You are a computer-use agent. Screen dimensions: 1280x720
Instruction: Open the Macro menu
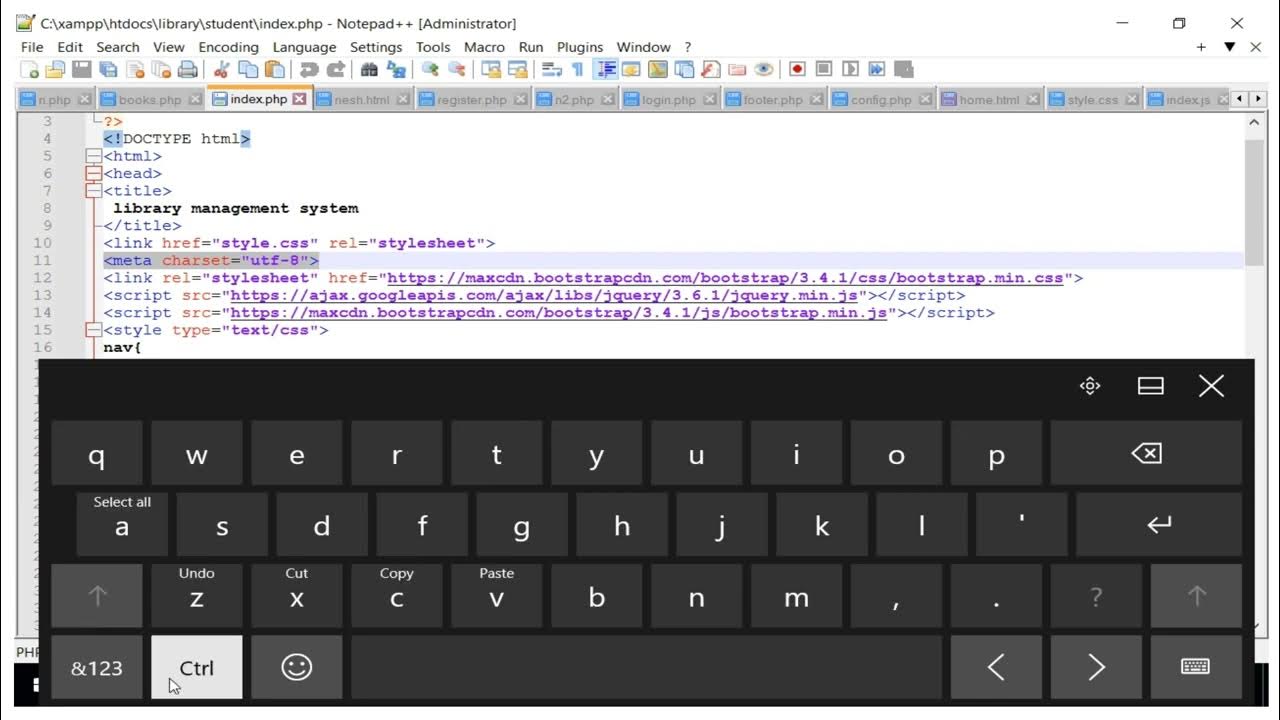coord(484,47)
